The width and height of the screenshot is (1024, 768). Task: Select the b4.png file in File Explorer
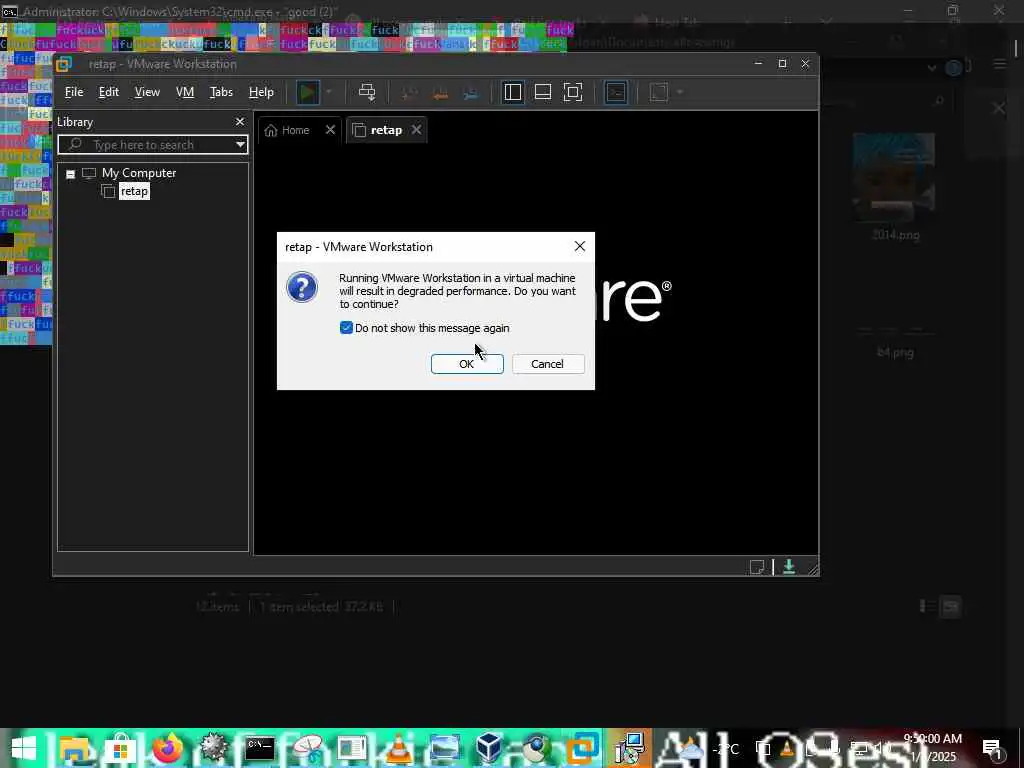click(x=895, y=352)
